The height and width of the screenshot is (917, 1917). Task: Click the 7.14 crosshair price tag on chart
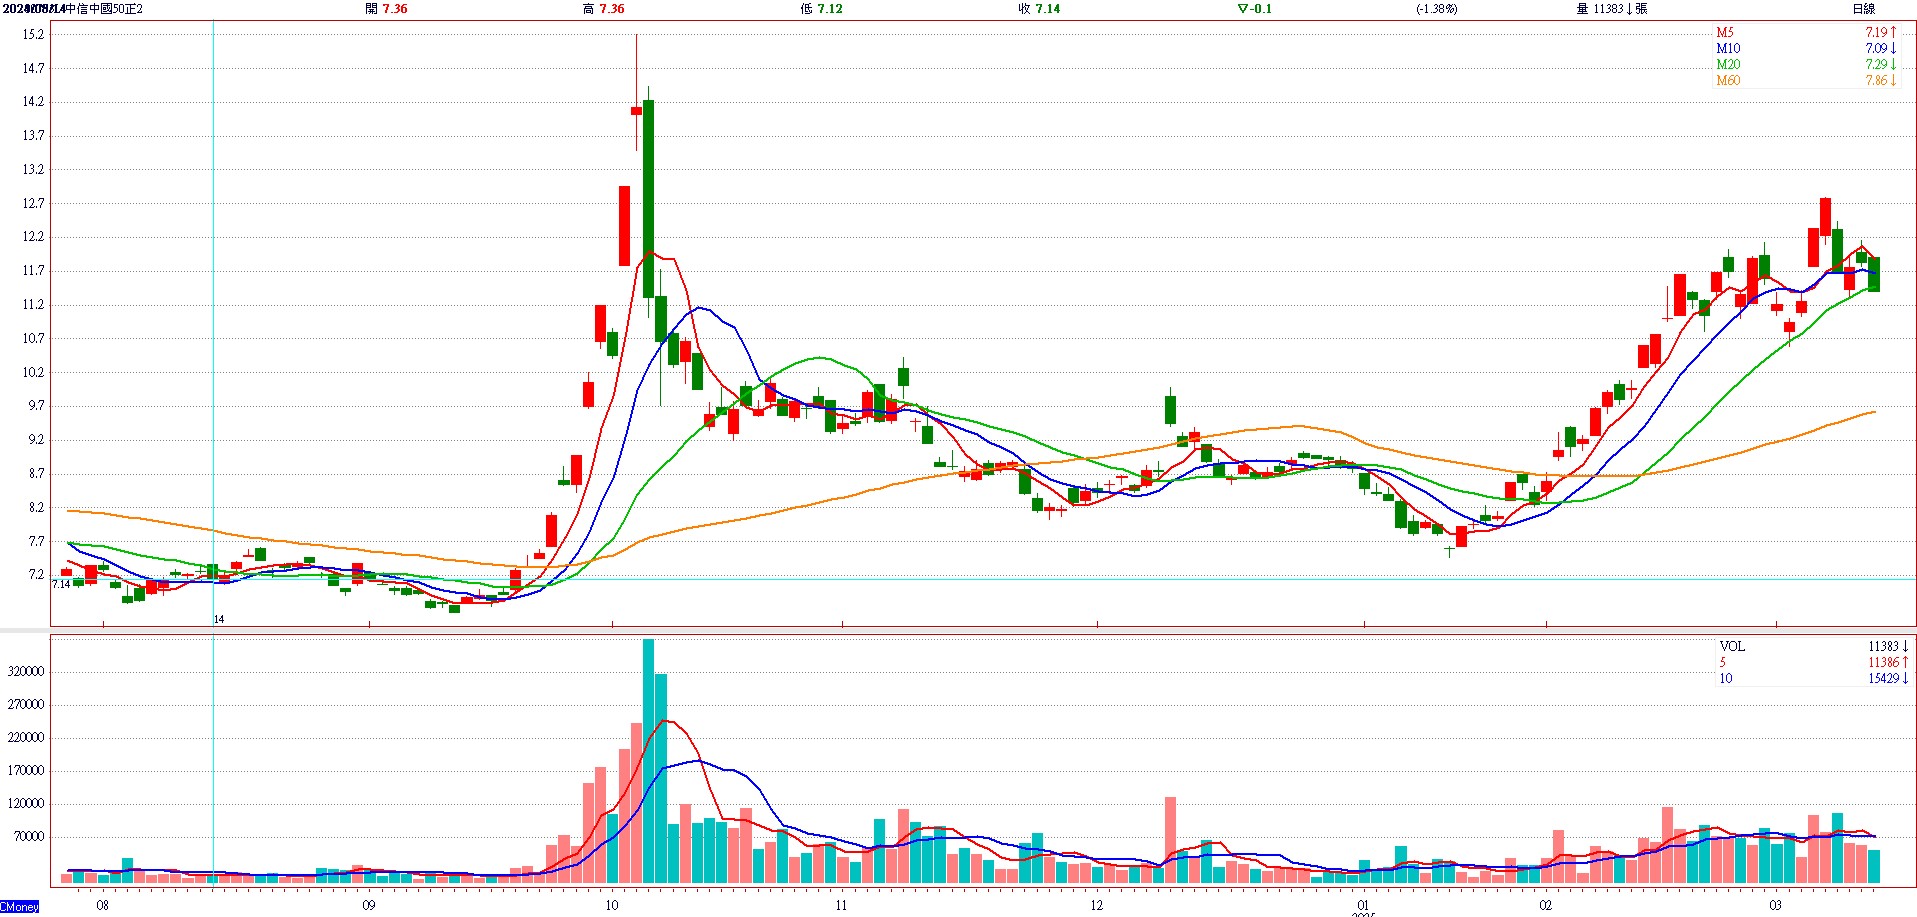tap(61, 584)
